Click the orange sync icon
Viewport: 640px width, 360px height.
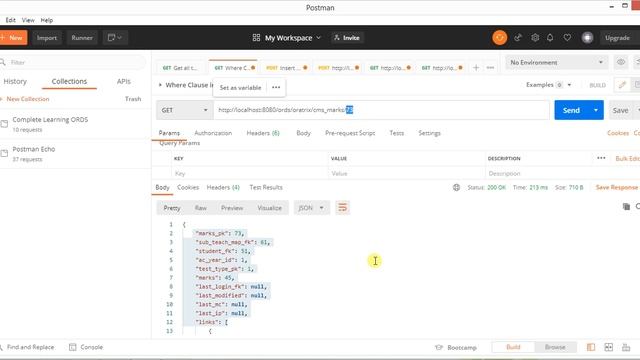point(500,38)
